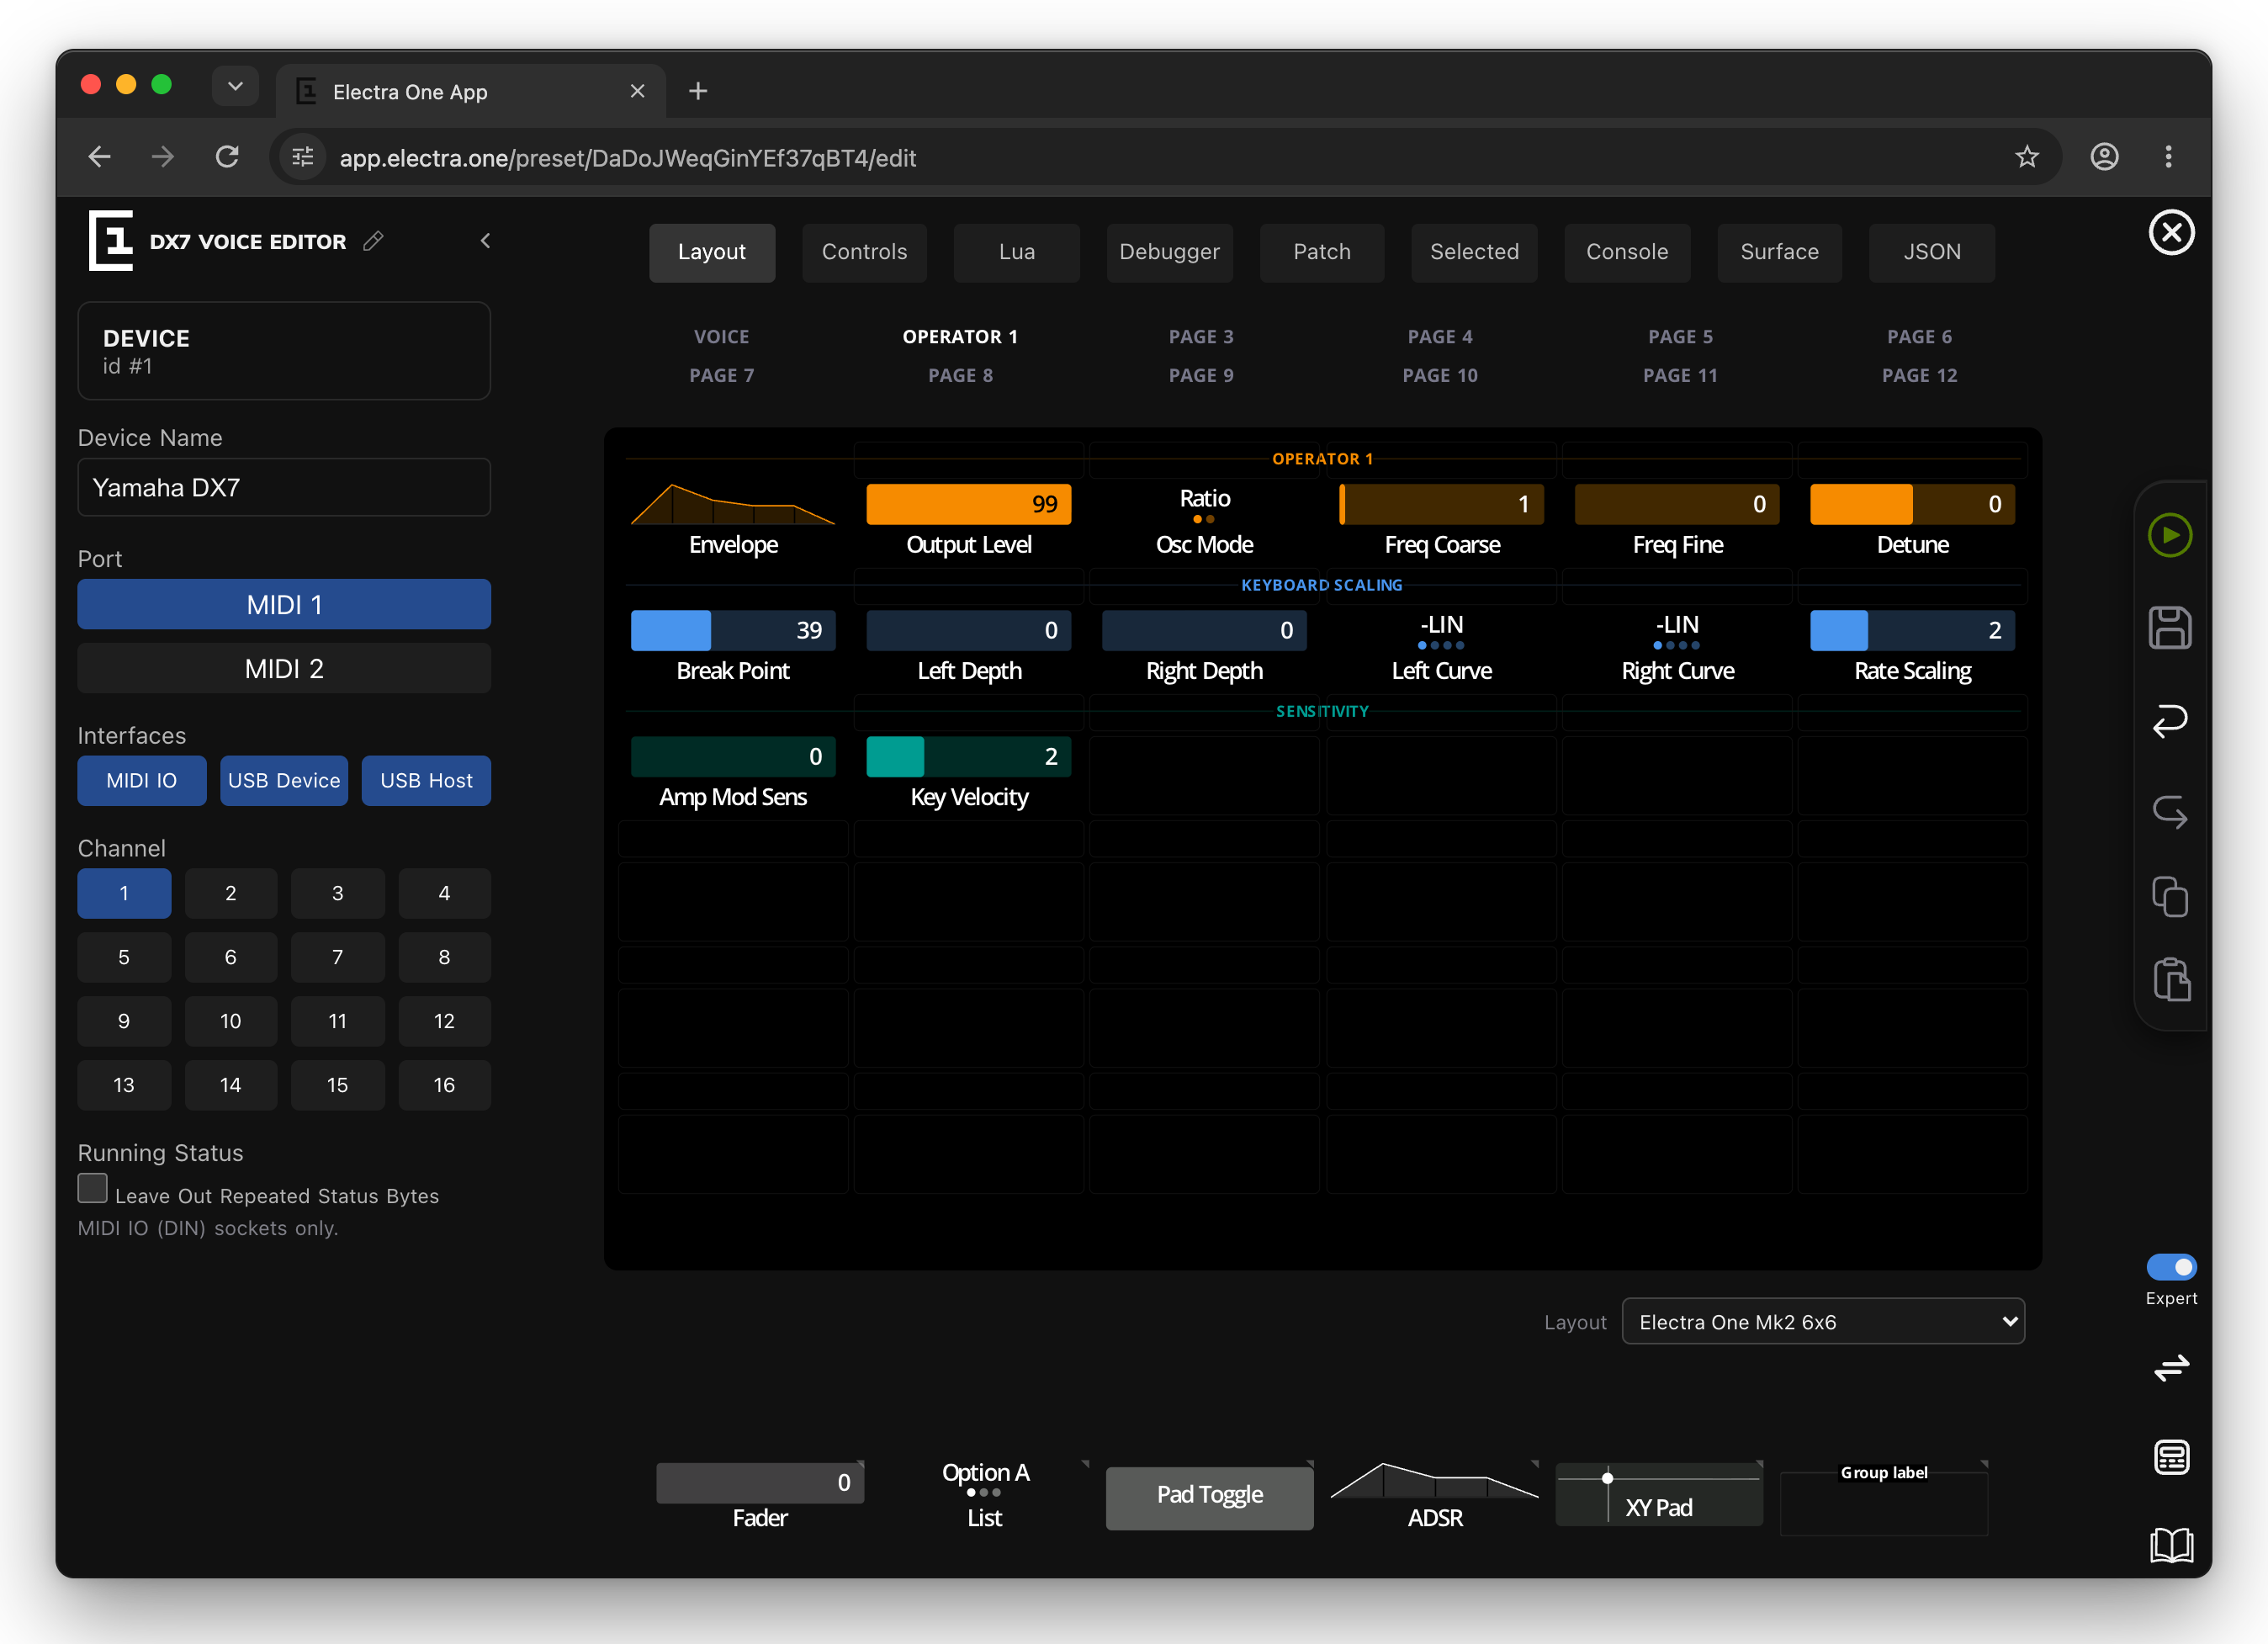The width and height of the screenshot is (2268, 1644).
Task: Open the Selected tab
Action: [1474, 252]
